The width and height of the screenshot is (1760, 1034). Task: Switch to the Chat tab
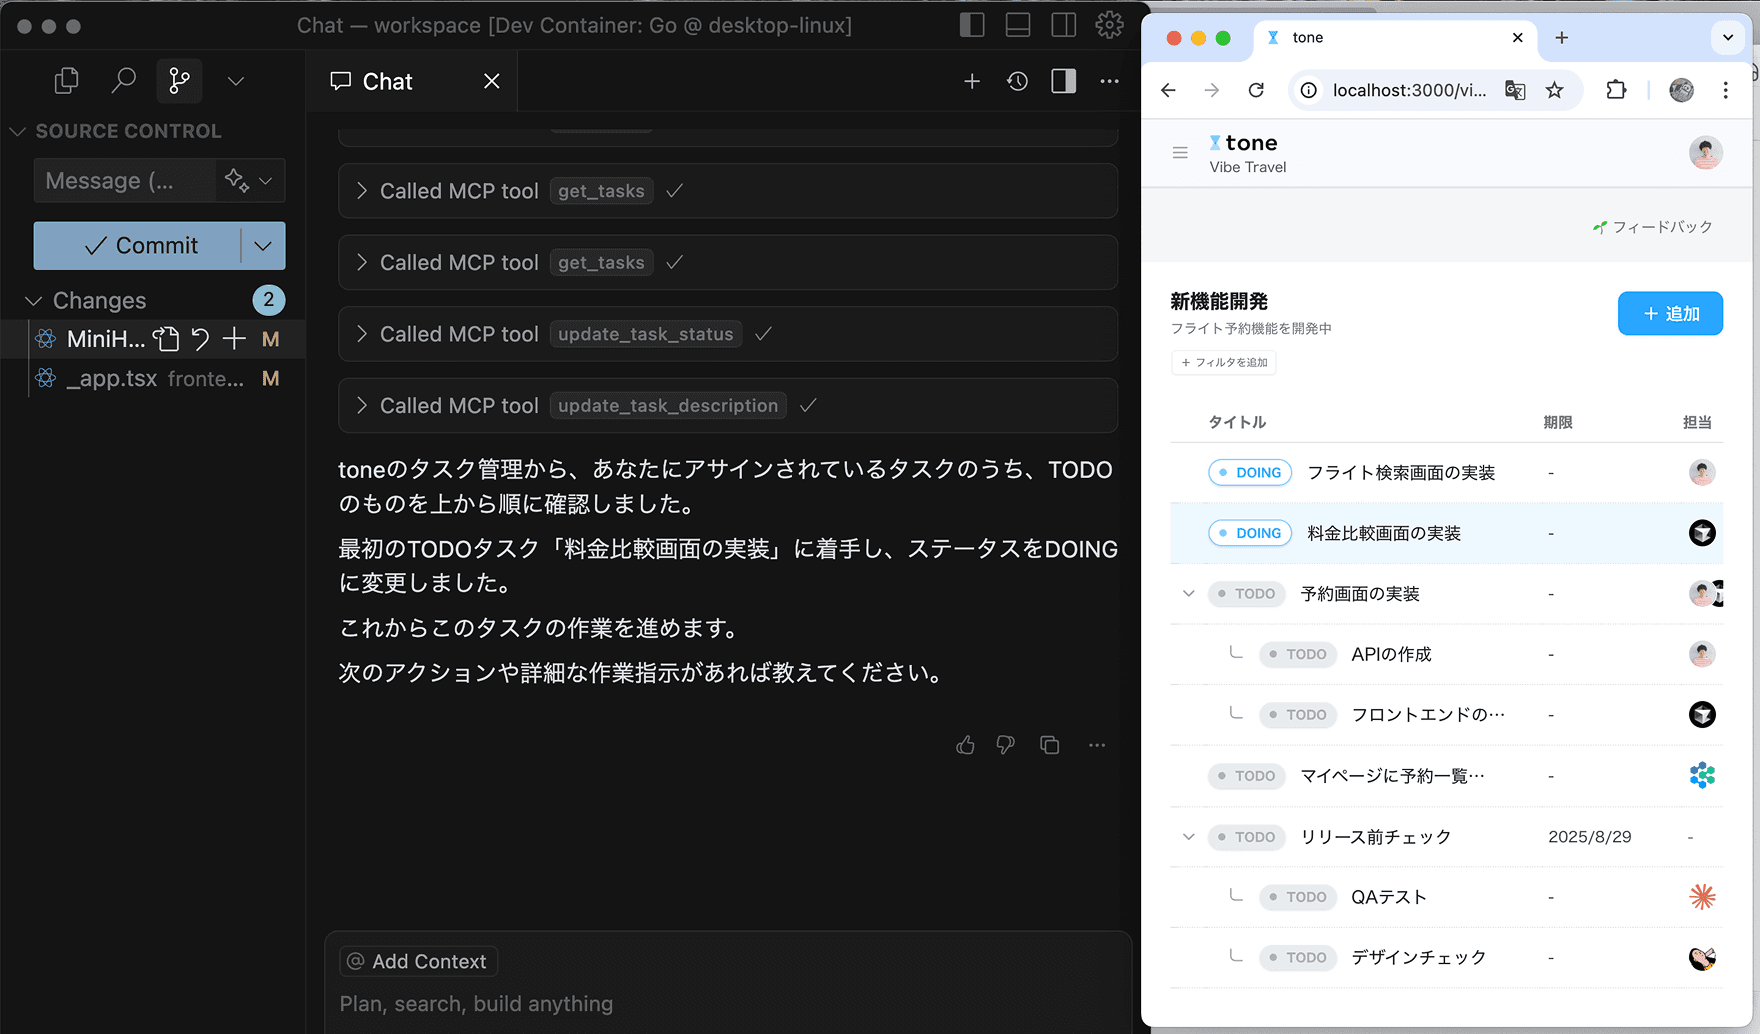[386, 81]
